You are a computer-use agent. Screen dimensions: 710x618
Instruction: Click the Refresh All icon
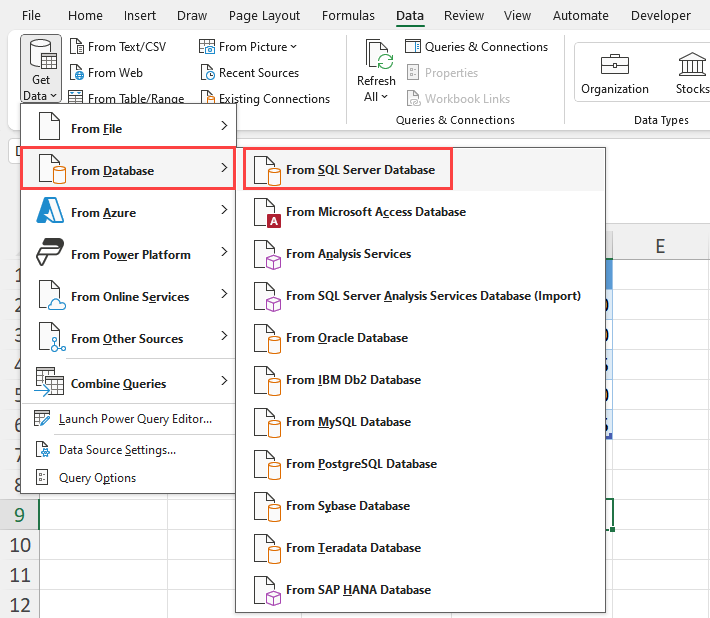[379, 55]
